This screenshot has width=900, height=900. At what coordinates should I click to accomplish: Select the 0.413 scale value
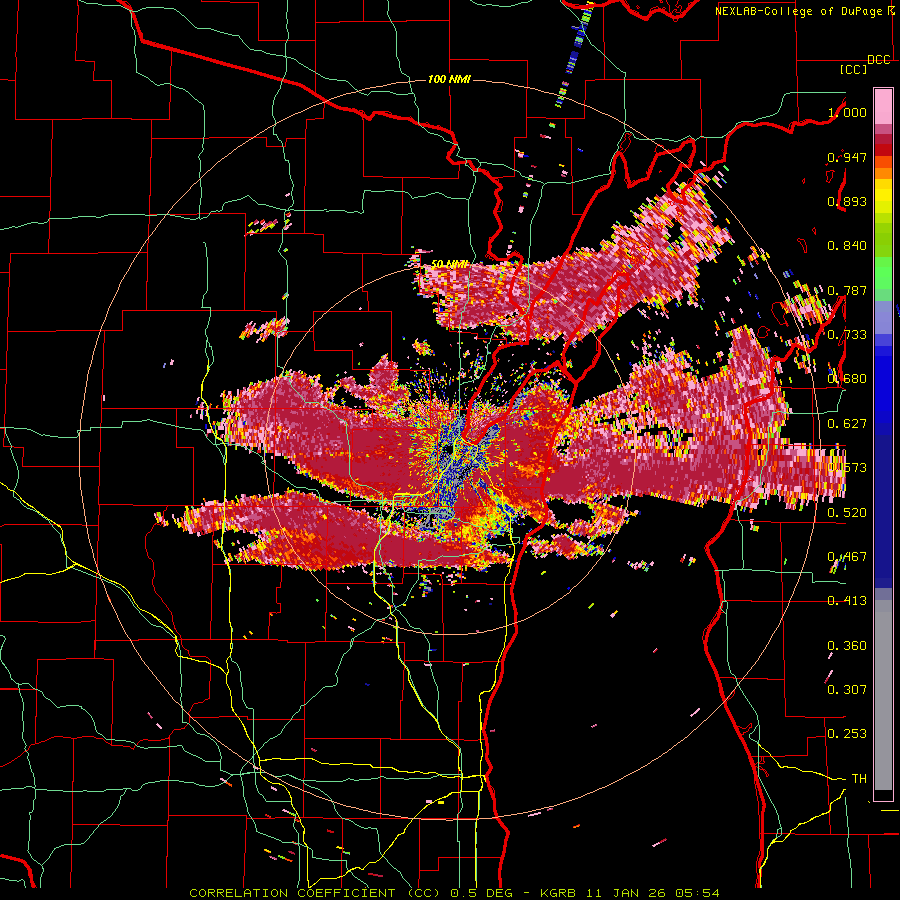(847, 601)
